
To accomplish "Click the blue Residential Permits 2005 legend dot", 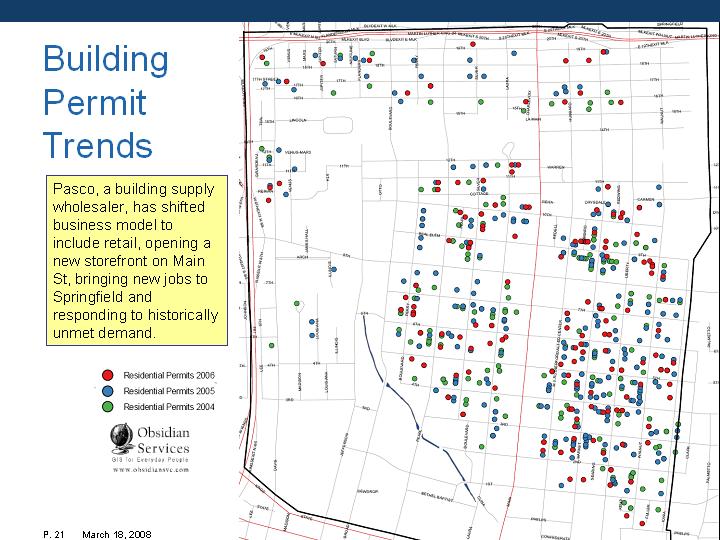I will point(107,391).
